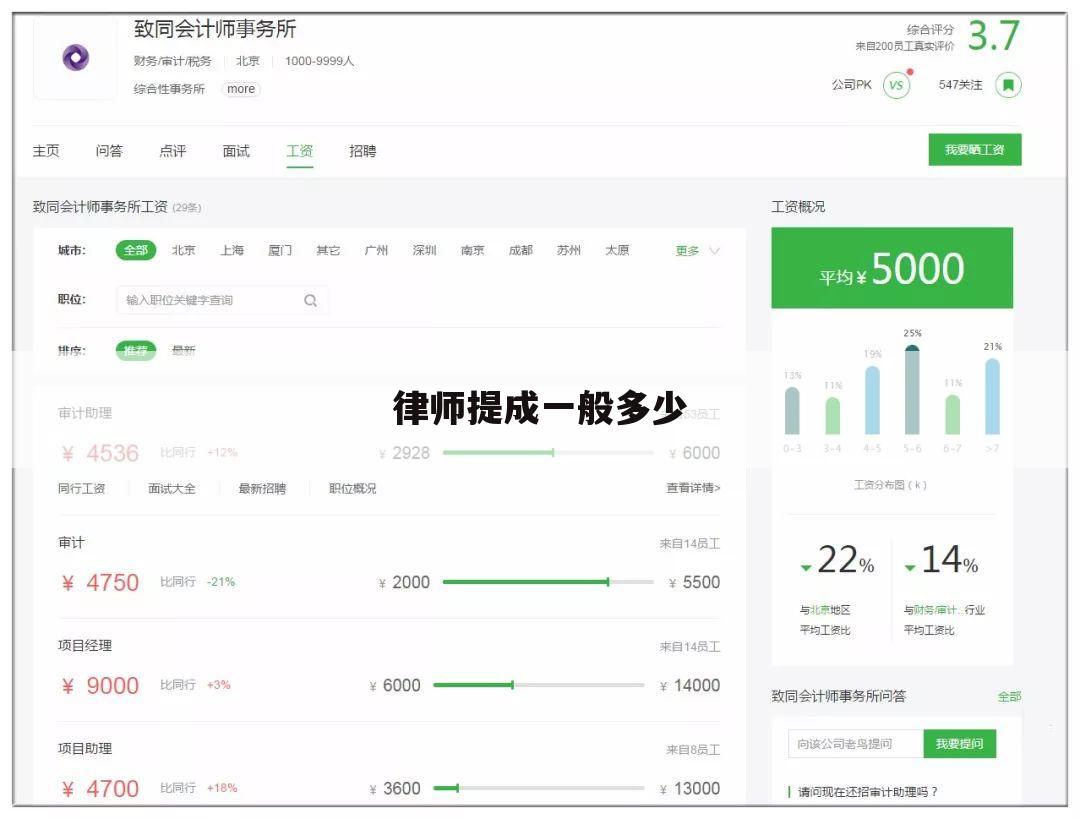This screenshot has height=819, width=1080.
Task: Open the 招聘 tab
Action: point(363,151)
